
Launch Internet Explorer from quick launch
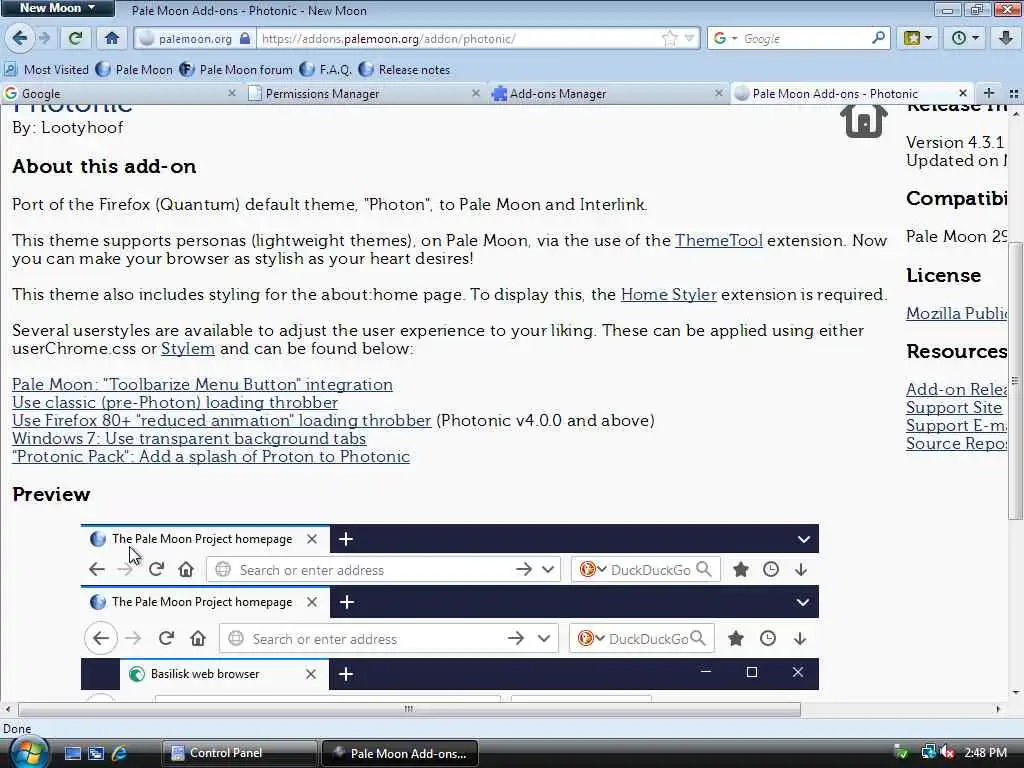click(120, 753)
